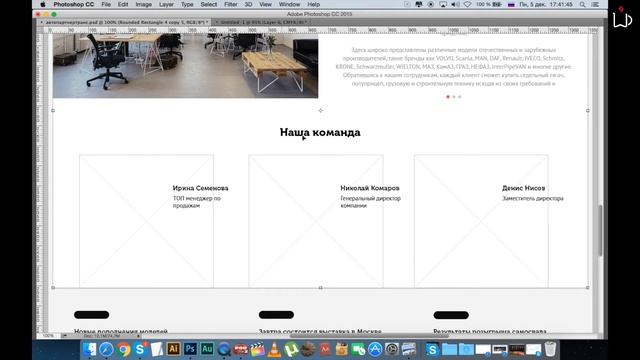Launch Safari from the Dock
The height and width of the screenshot is (360, 640).
click(x=106, y=349)
